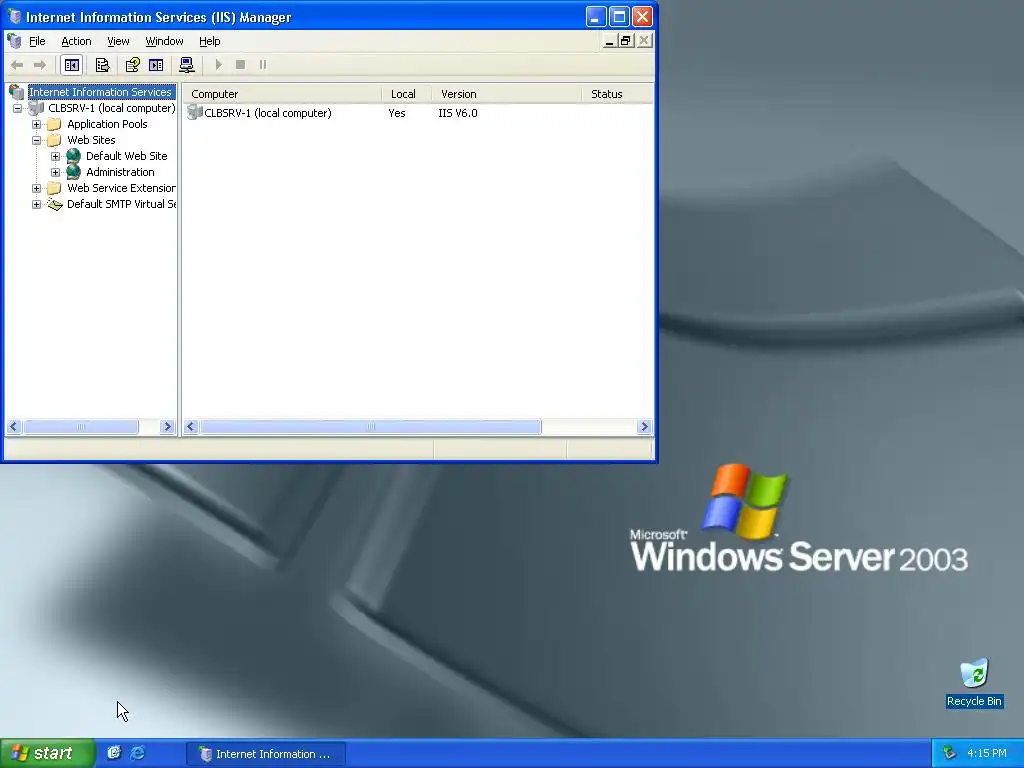Click the Forward arrow toolbar icon
Screen dimensions: 1024x768
(x=40, y=65)
